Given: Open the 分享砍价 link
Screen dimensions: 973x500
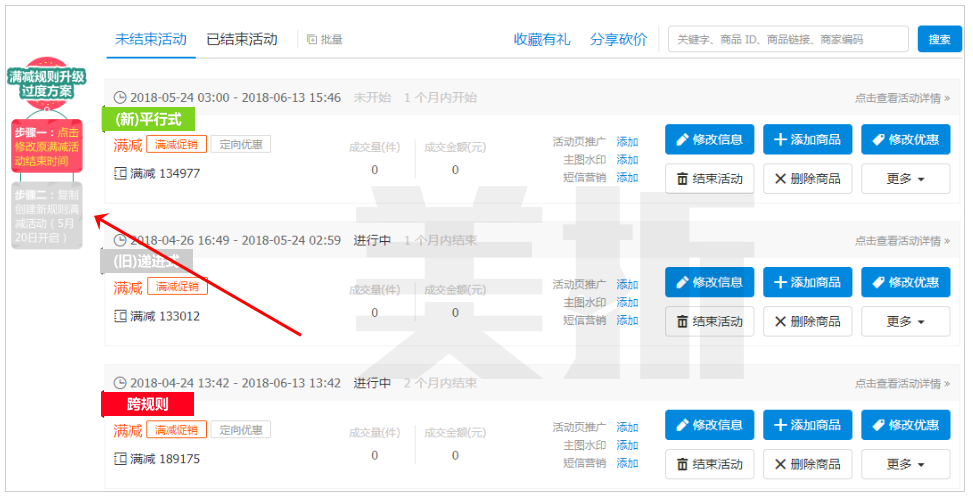Looking at the screenshot, I should 618,40.
